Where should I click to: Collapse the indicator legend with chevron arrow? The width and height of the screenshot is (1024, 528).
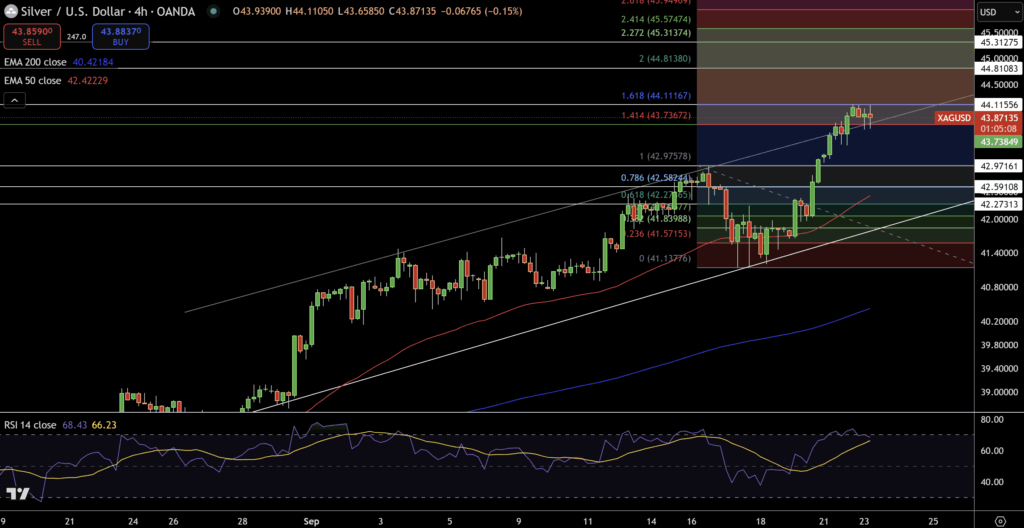point(14,100)
